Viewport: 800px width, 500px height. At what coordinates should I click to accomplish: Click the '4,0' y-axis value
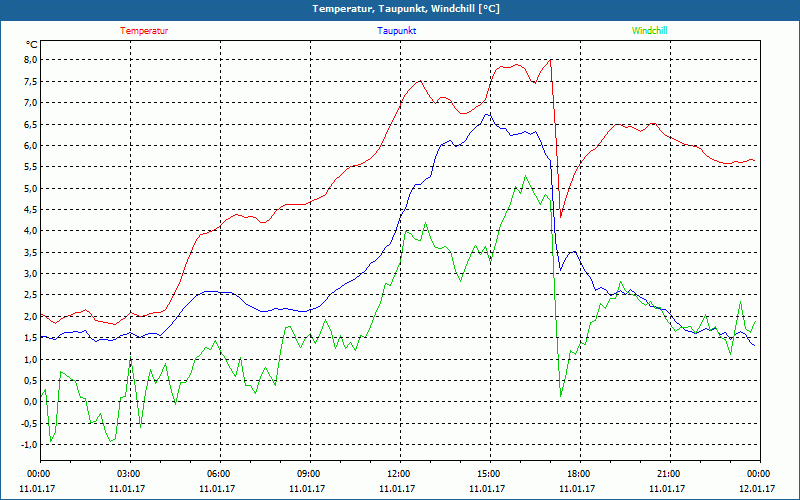31,231
